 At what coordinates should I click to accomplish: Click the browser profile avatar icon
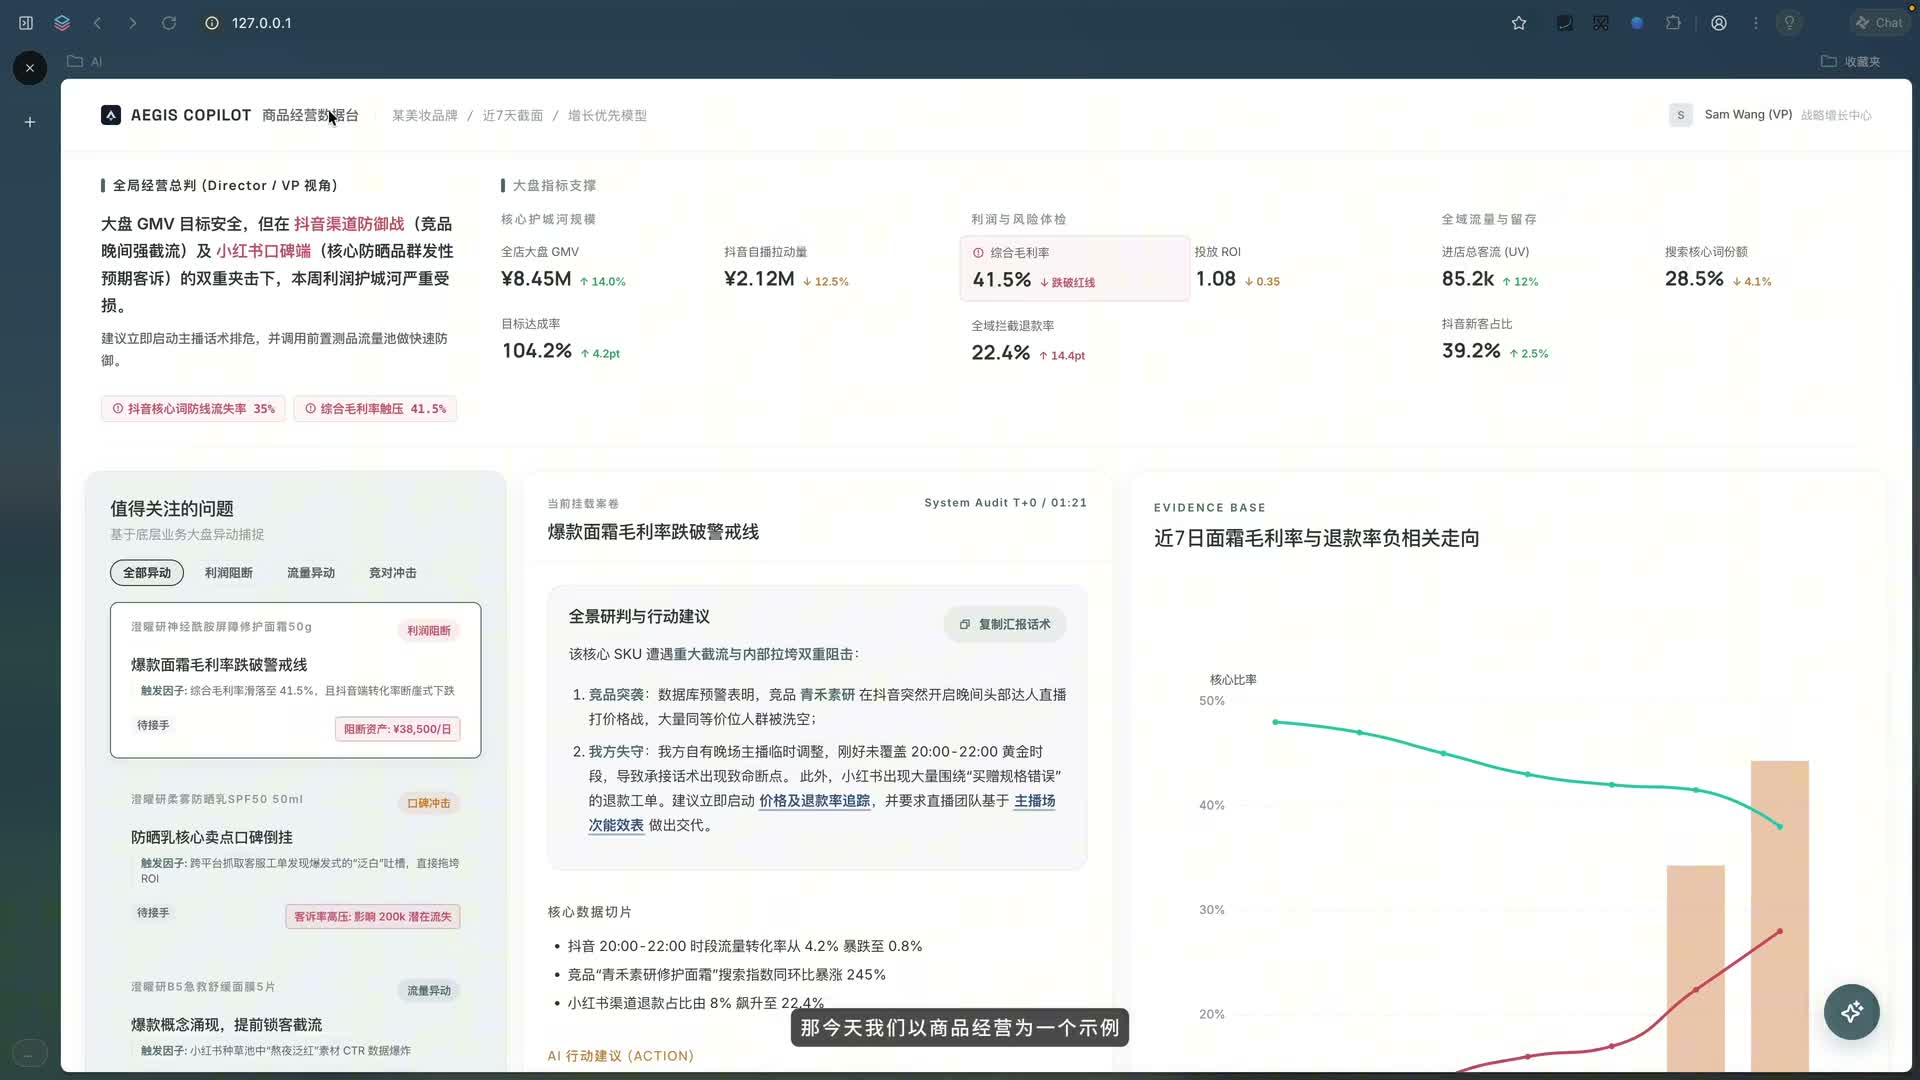click(1719, 22)
